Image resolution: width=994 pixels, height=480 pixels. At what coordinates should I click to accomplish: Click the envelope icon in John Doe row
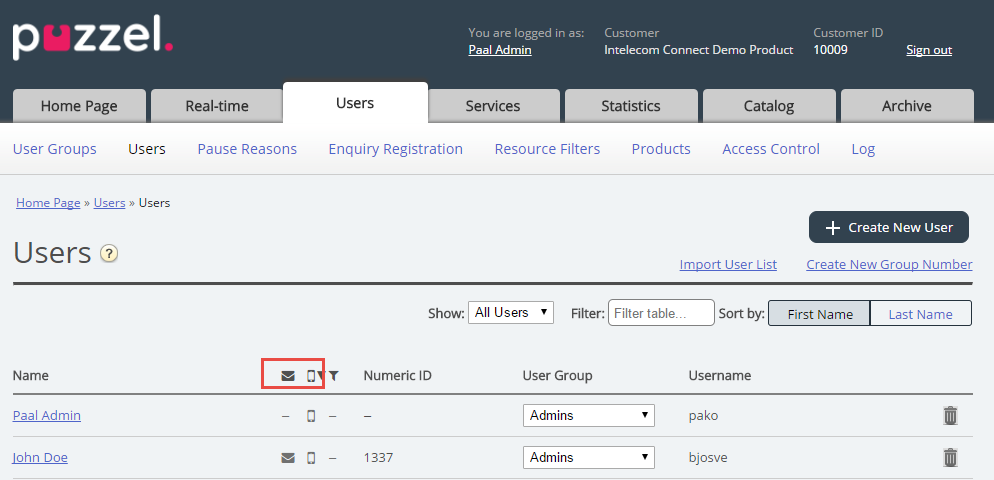[x=288, y=458]
